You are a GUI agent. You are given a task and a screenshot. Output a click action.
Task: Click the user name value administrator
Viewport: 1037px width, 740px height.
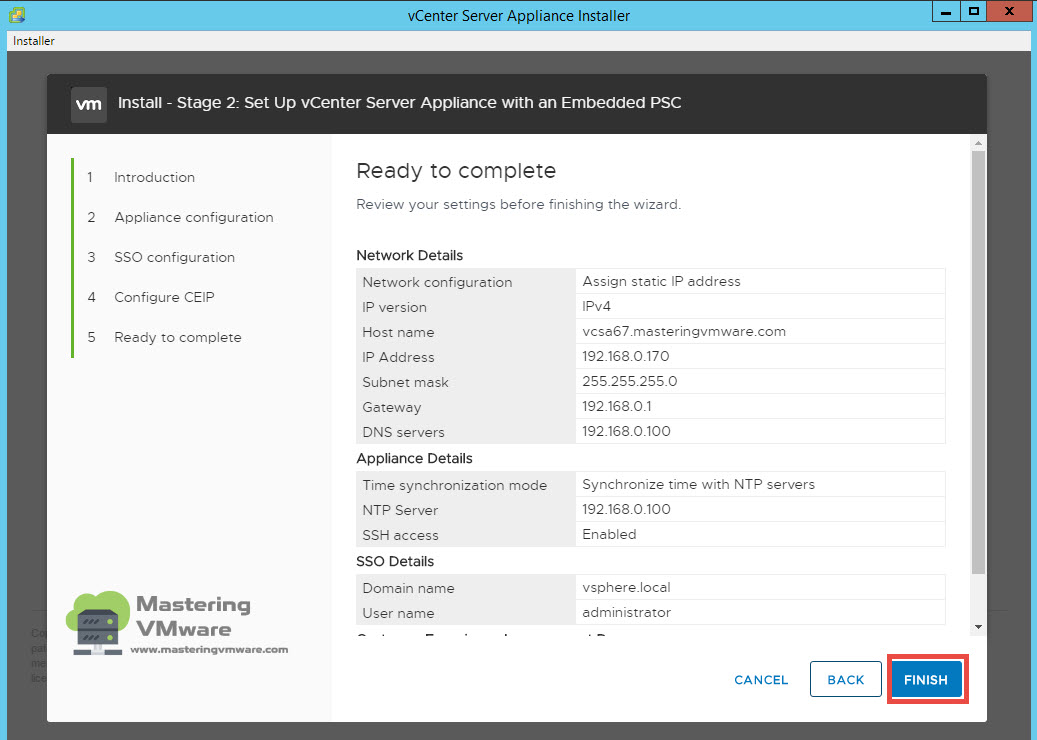[x=626, y=612]
